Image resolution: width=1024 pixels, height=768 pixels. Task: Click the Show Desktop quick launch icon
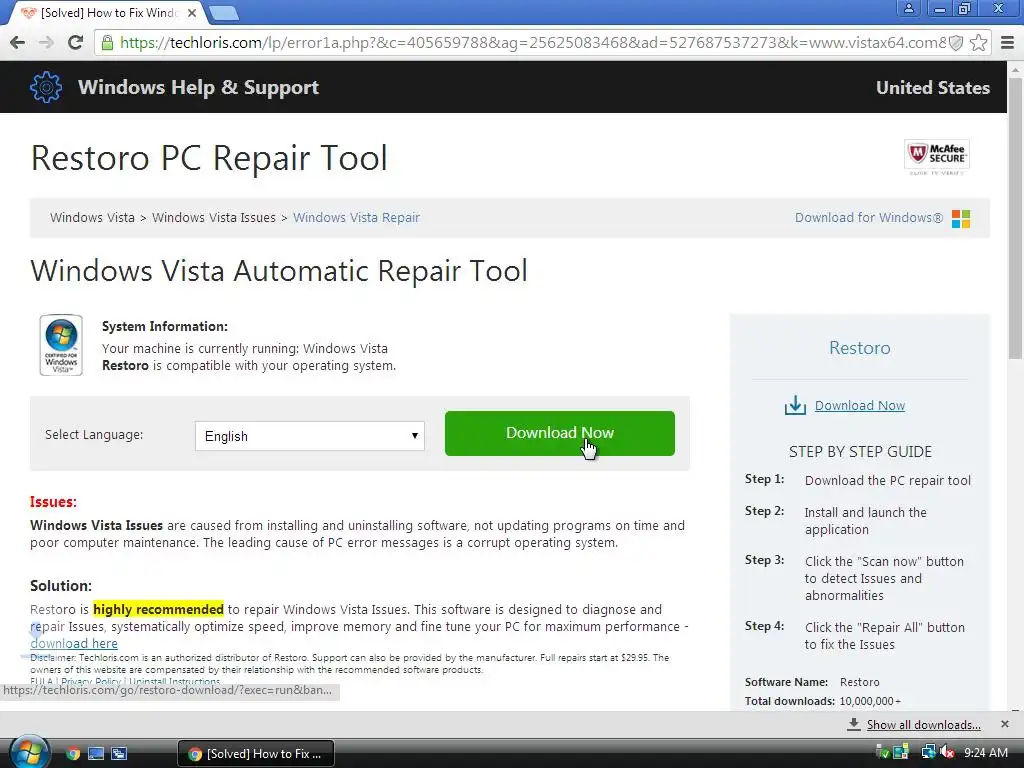[x=96, y=754]
